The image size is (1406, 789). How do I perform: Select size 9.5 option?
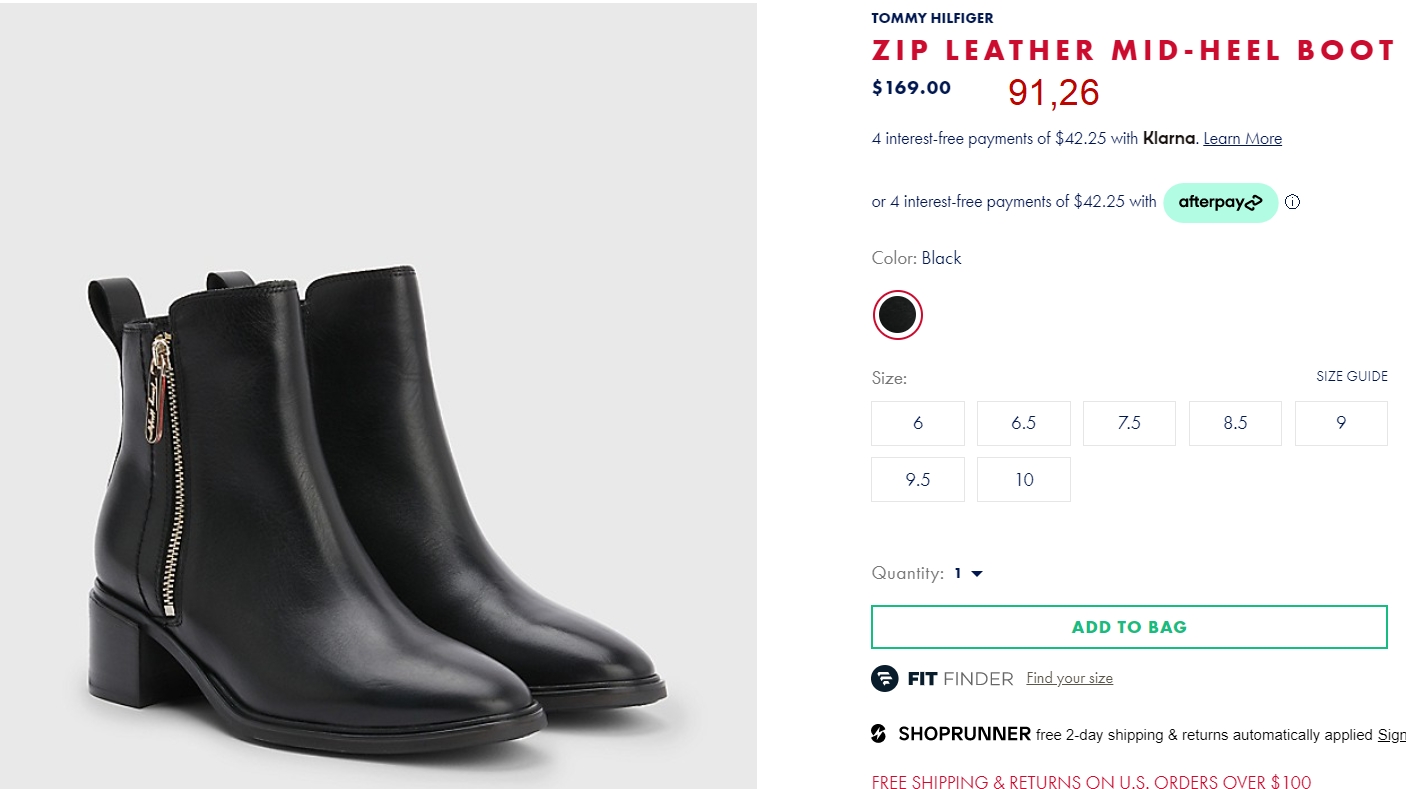(918, 479)
